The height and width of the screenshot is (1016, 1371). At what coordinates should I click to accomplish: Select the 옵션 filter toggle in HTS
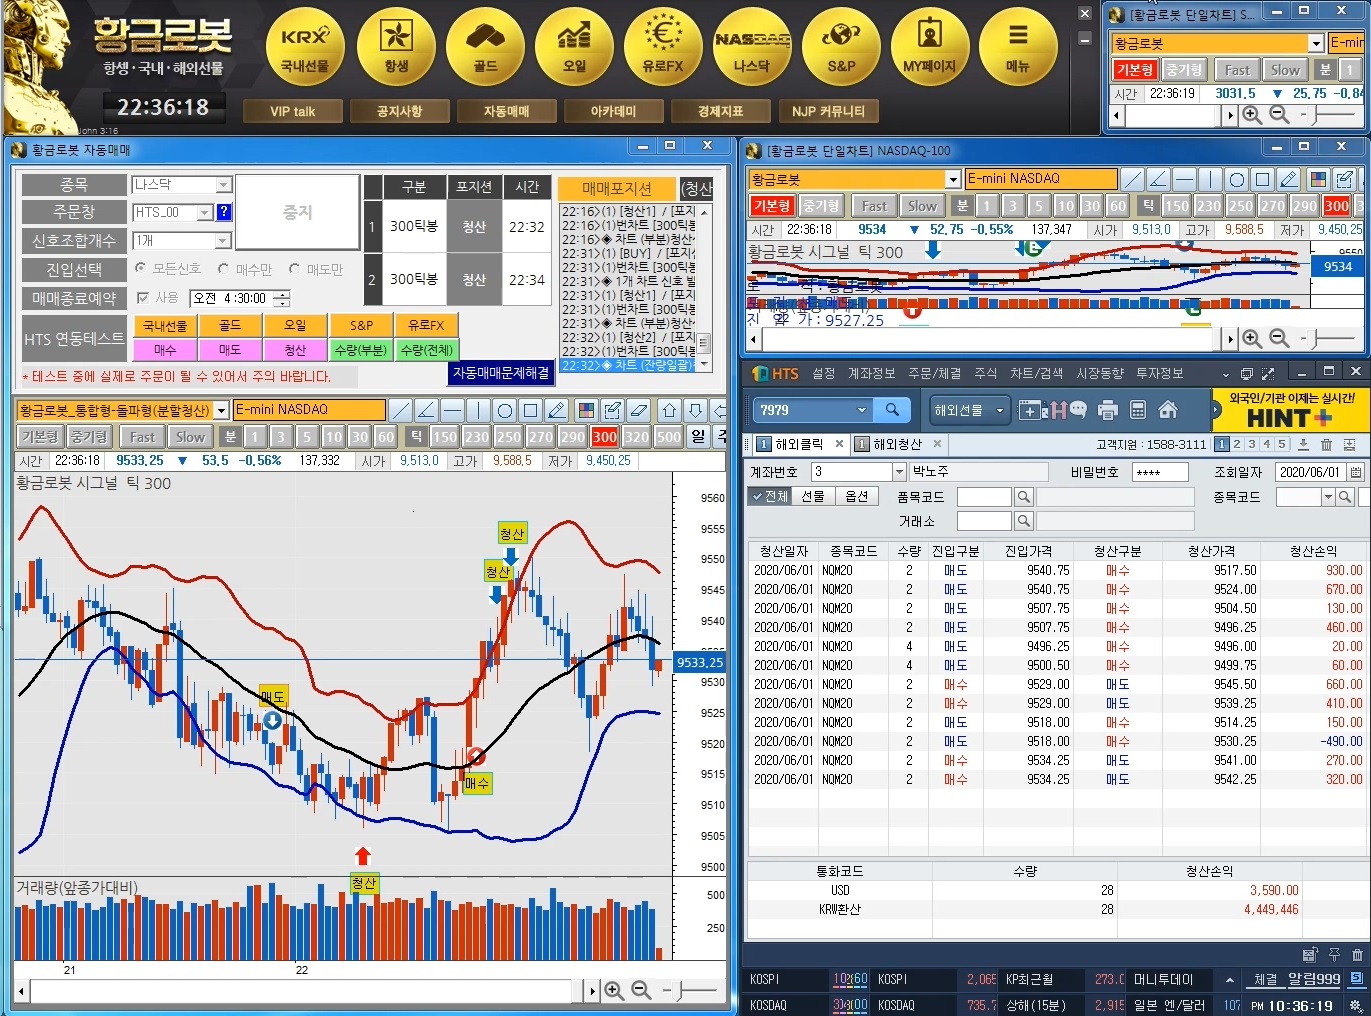pos(856,496)
